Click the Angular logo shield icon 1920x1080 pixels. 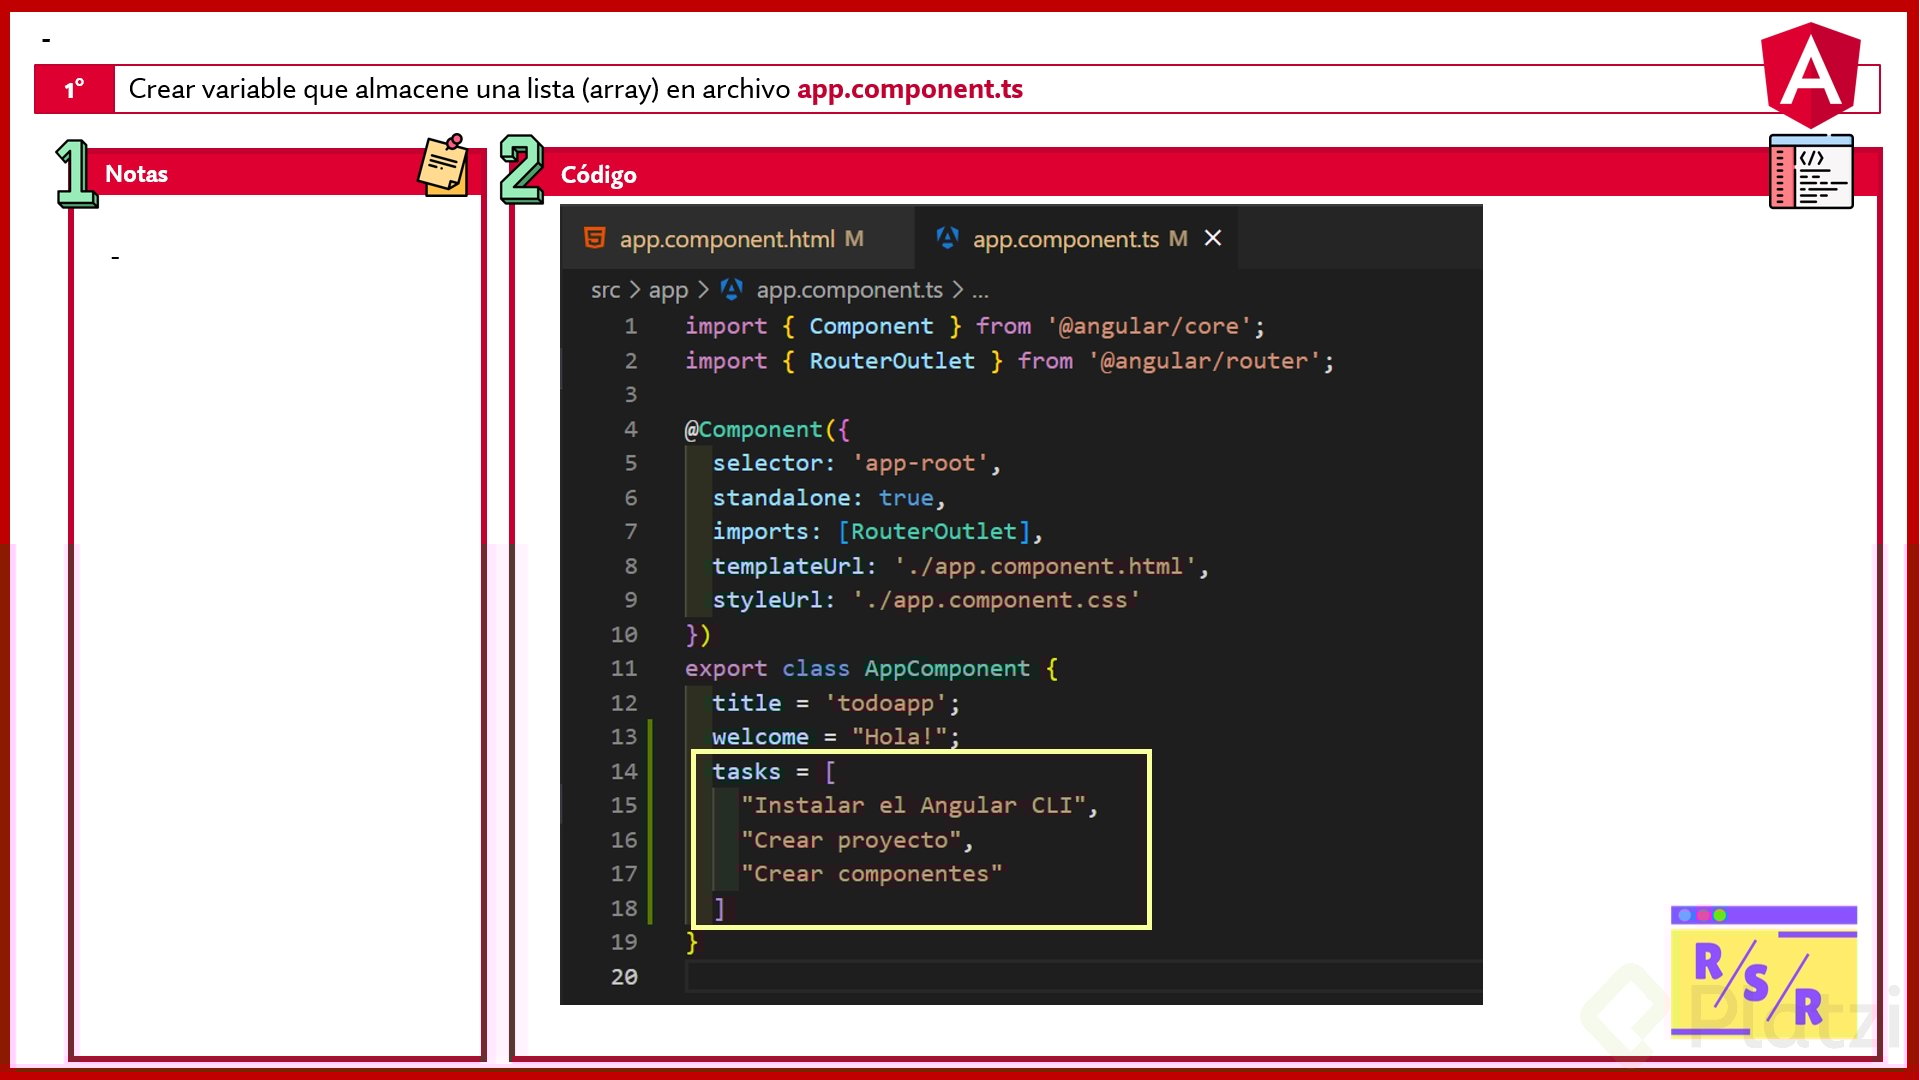point(1810,75)
